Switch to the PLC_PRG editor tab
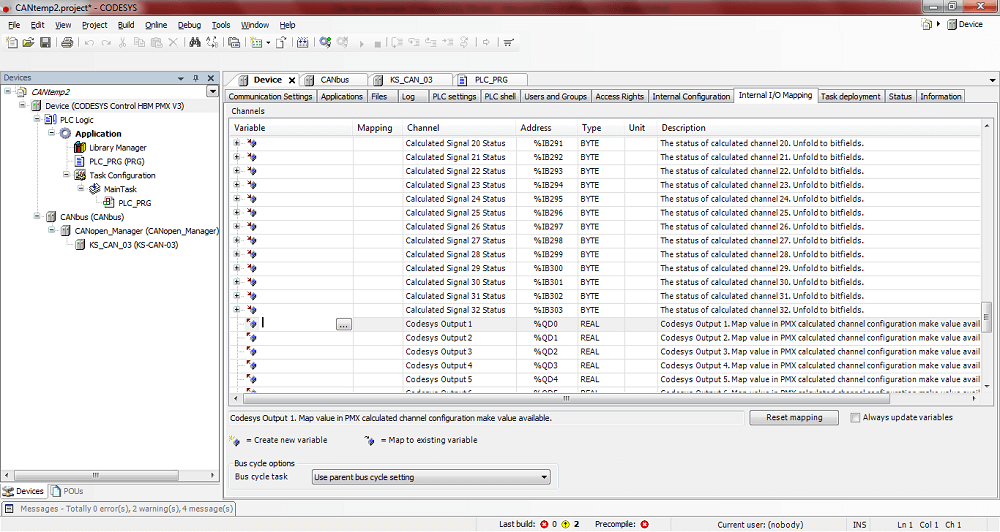 click(x=491, y=80)
